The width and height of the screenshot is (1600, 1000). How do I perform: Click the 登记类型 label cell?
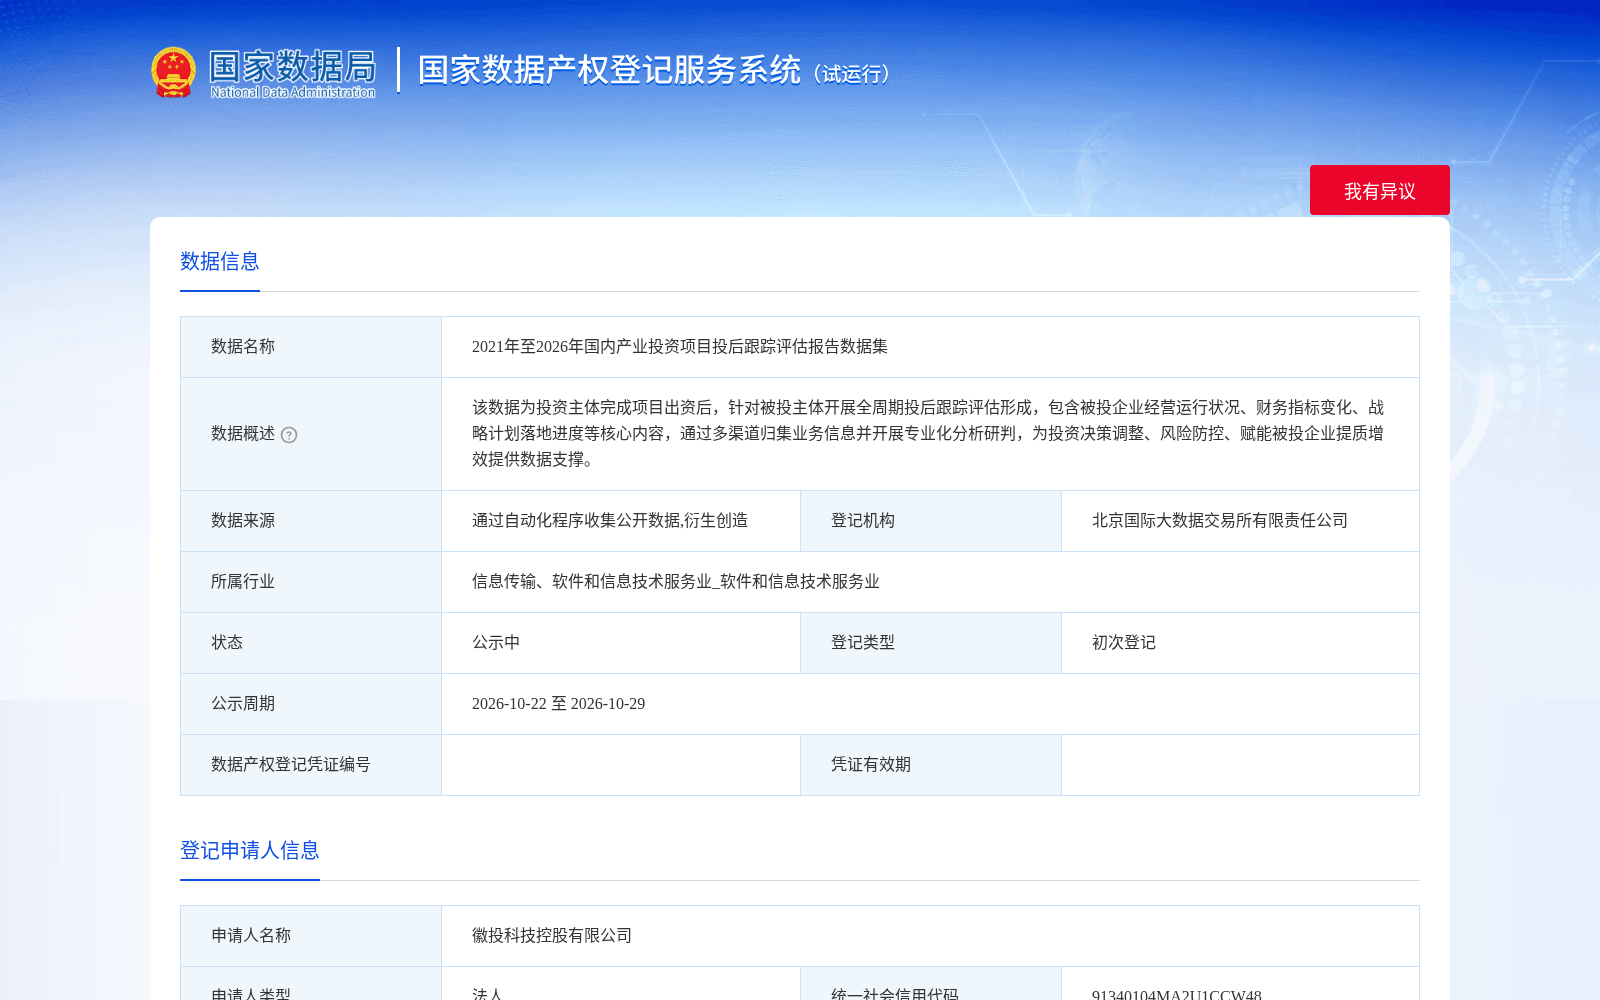pos(931,643)
